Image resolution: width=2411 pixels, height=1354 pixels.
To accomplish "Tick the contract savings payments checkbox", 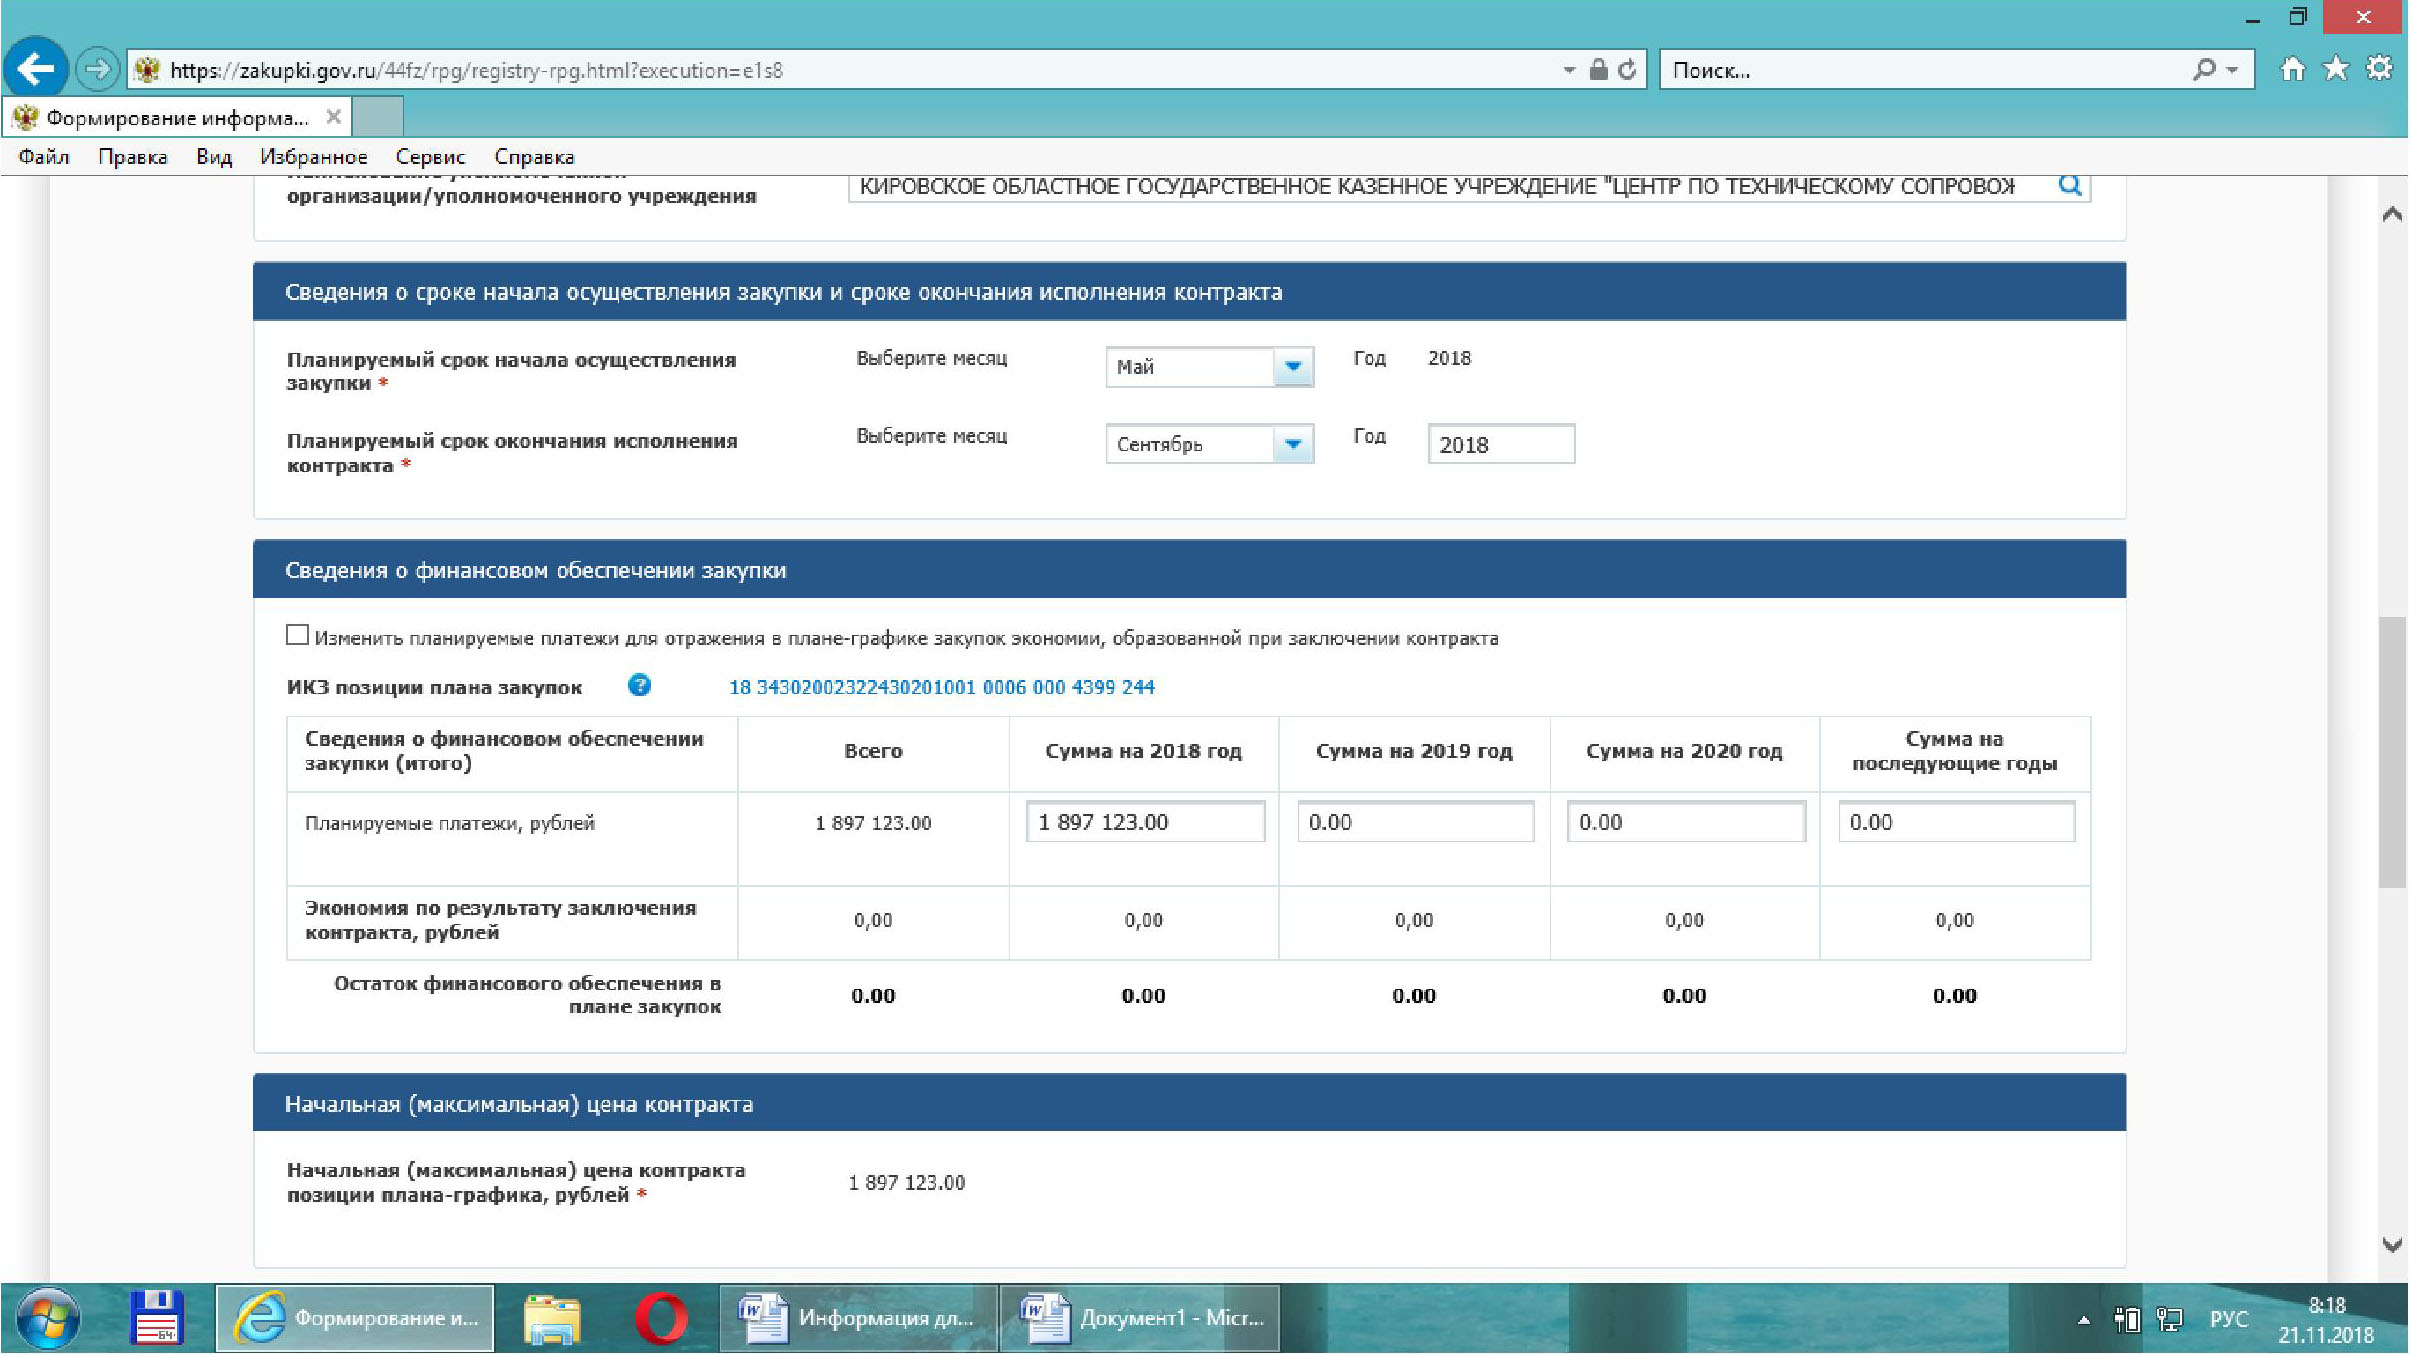I will click(297, 636).
